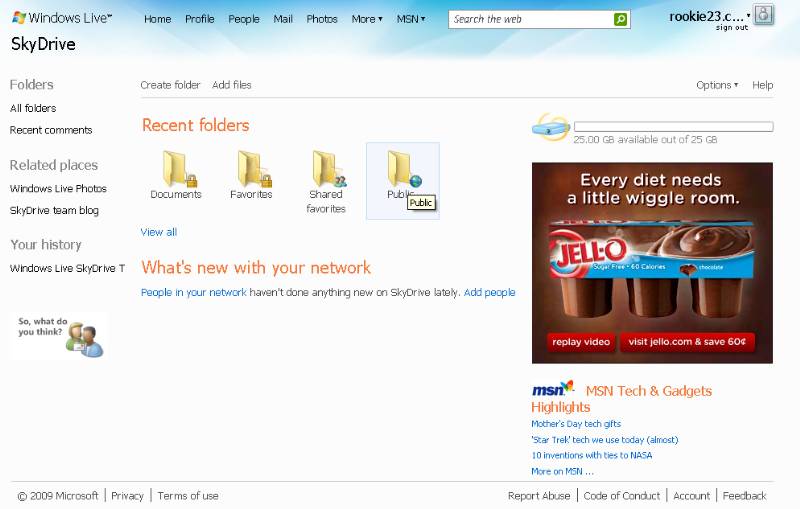Click the MSN butterfly logo

pyautogui.click(x=553, y=389)
